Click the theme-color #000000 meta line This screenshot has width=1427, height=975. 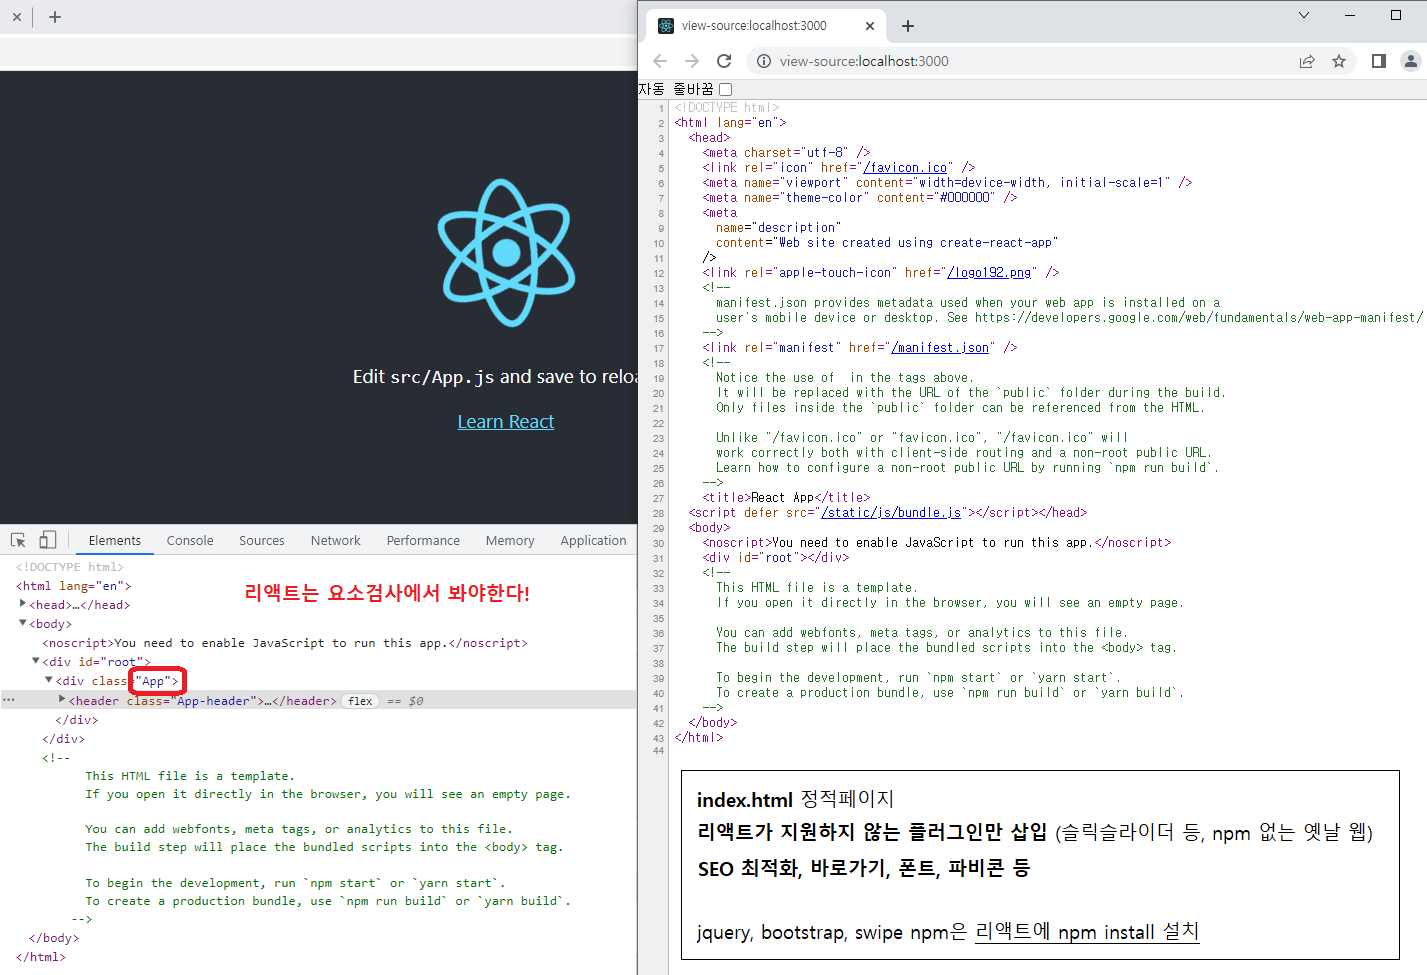[x=859, y=198]
